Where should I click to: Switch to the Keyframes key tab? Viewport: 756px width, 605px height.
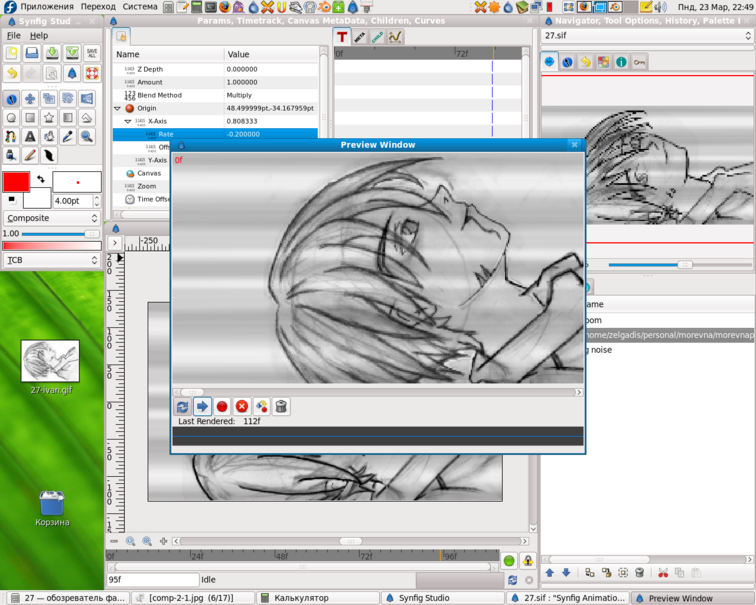[x=639, y=62]
